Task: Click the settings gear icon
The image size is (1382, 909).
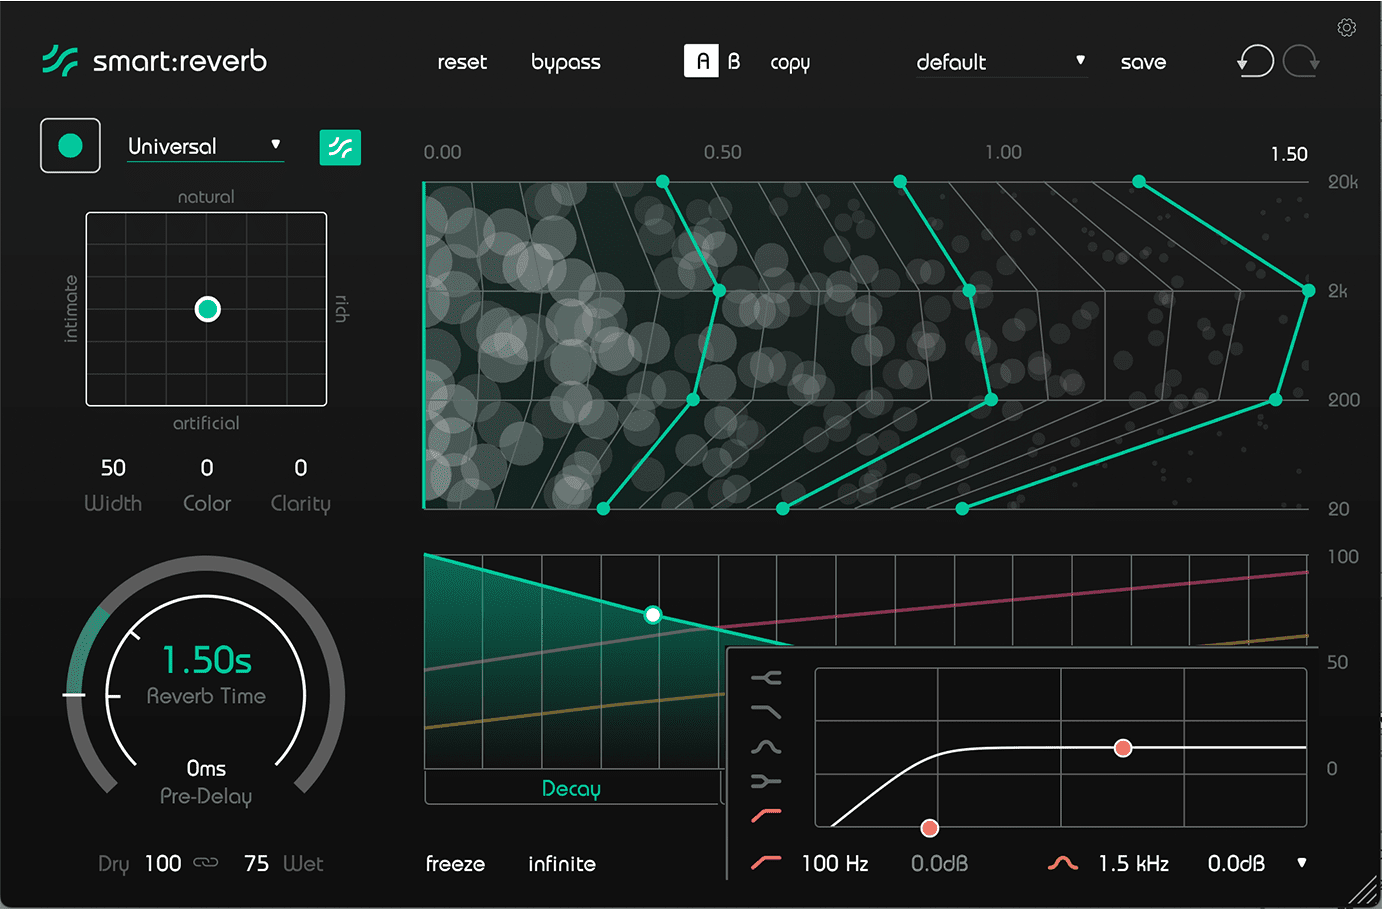Action: pyautogui.click(x=1346, y=28)
